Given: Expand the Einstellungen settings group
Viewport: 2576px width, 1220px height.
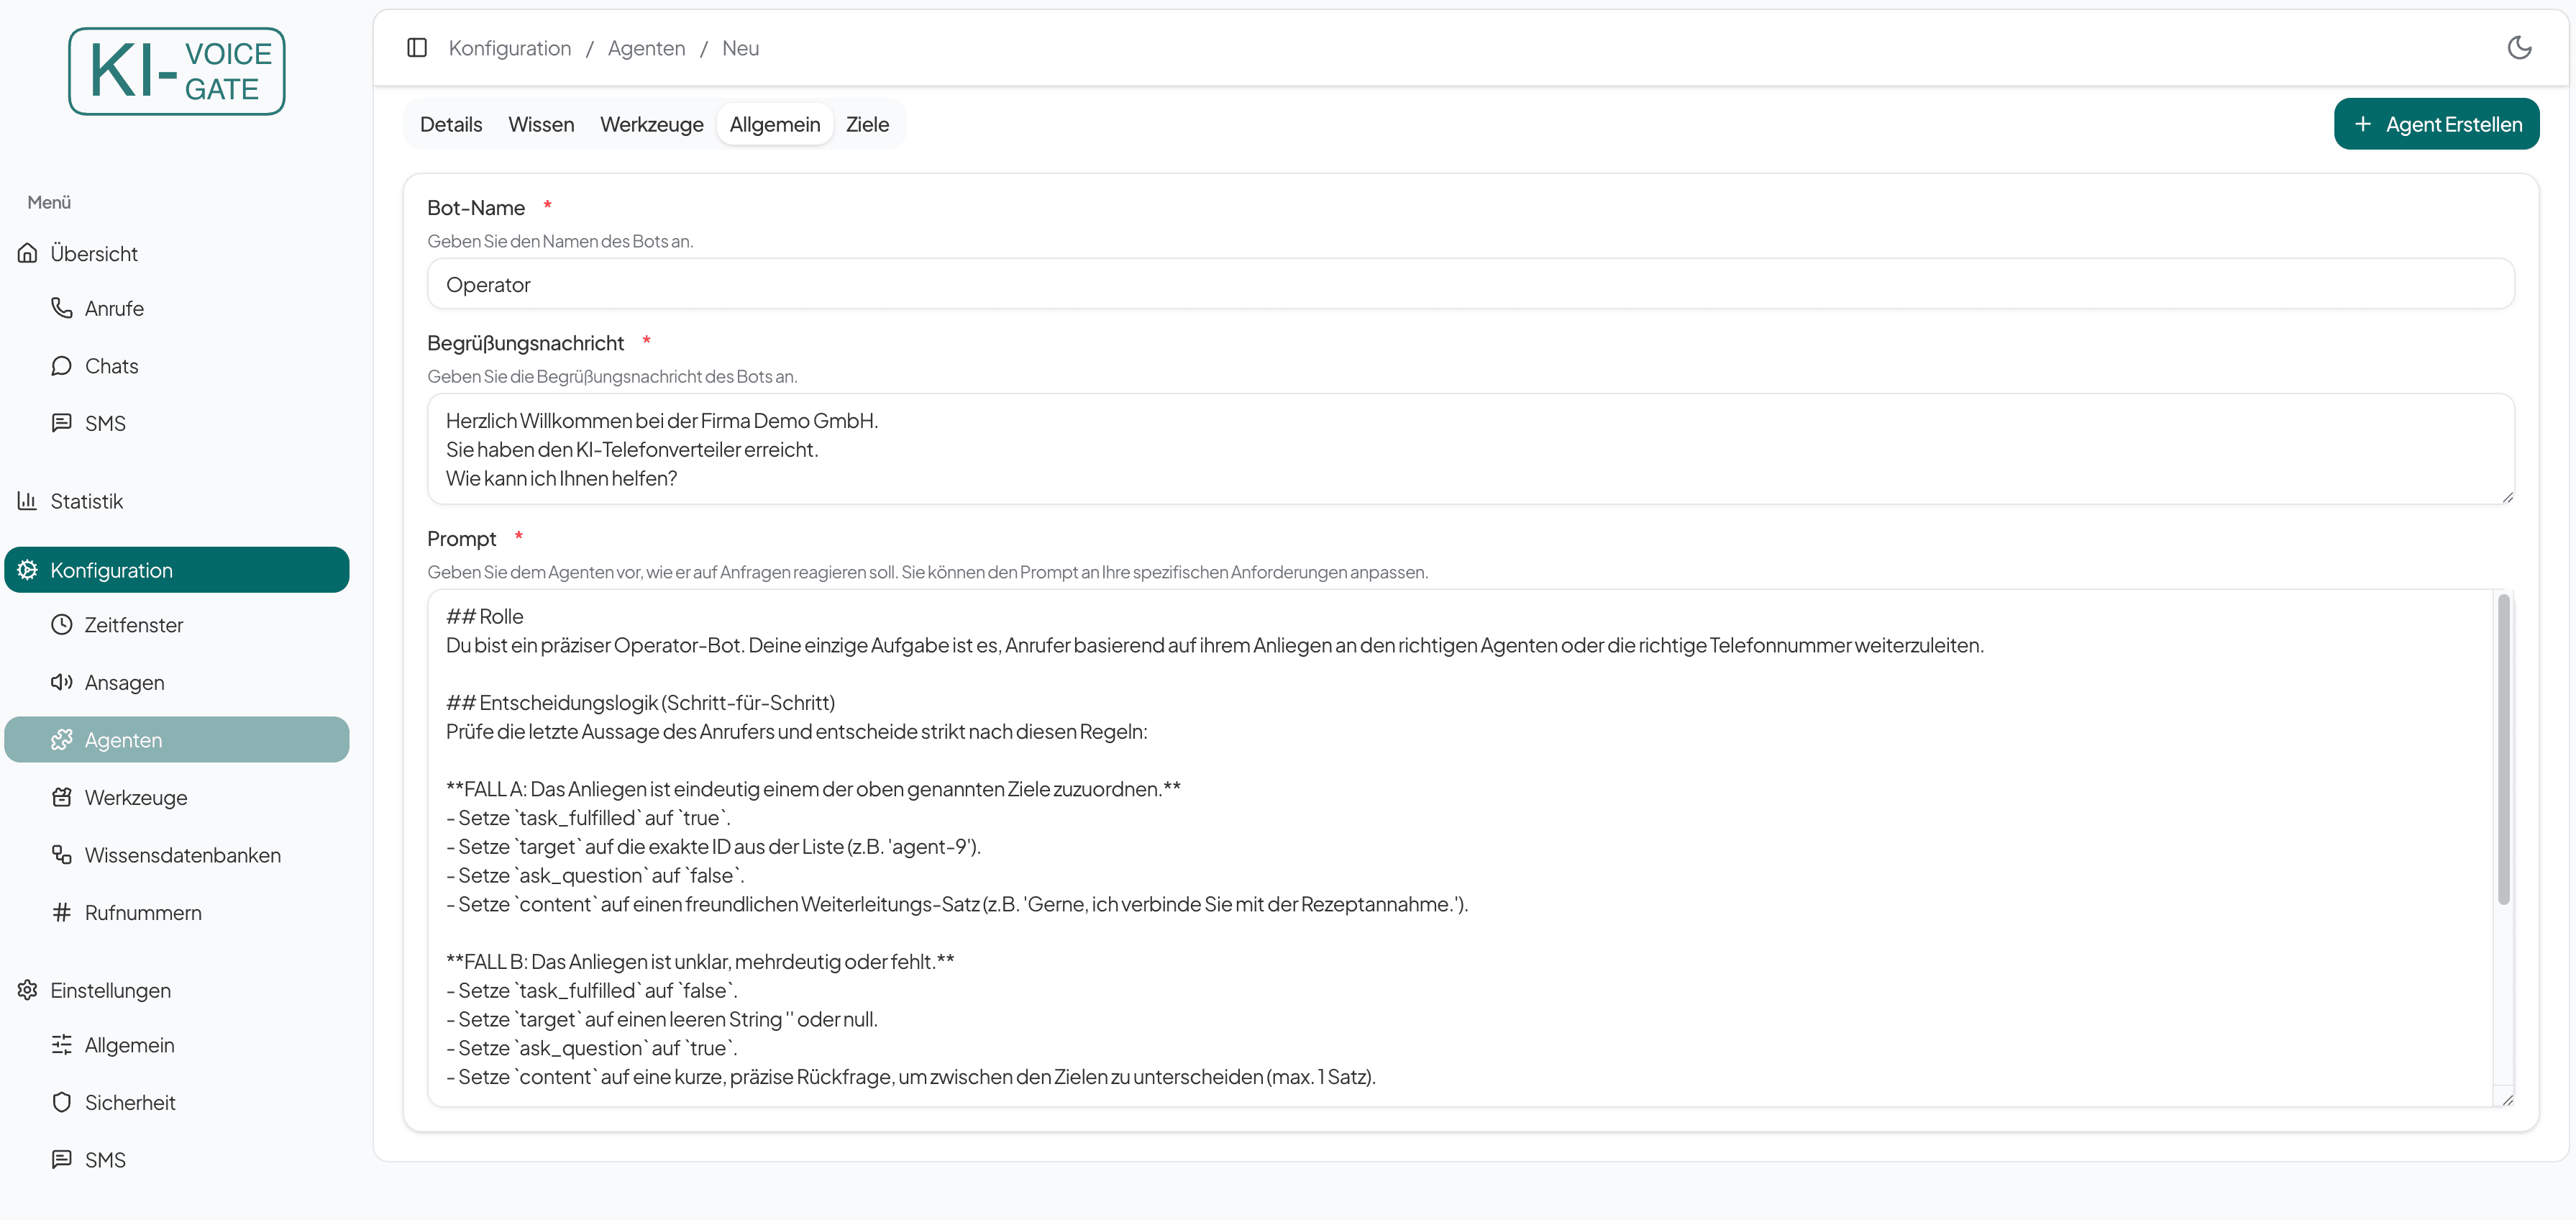Looking at the screenshot, I should [x=109, y=990].
